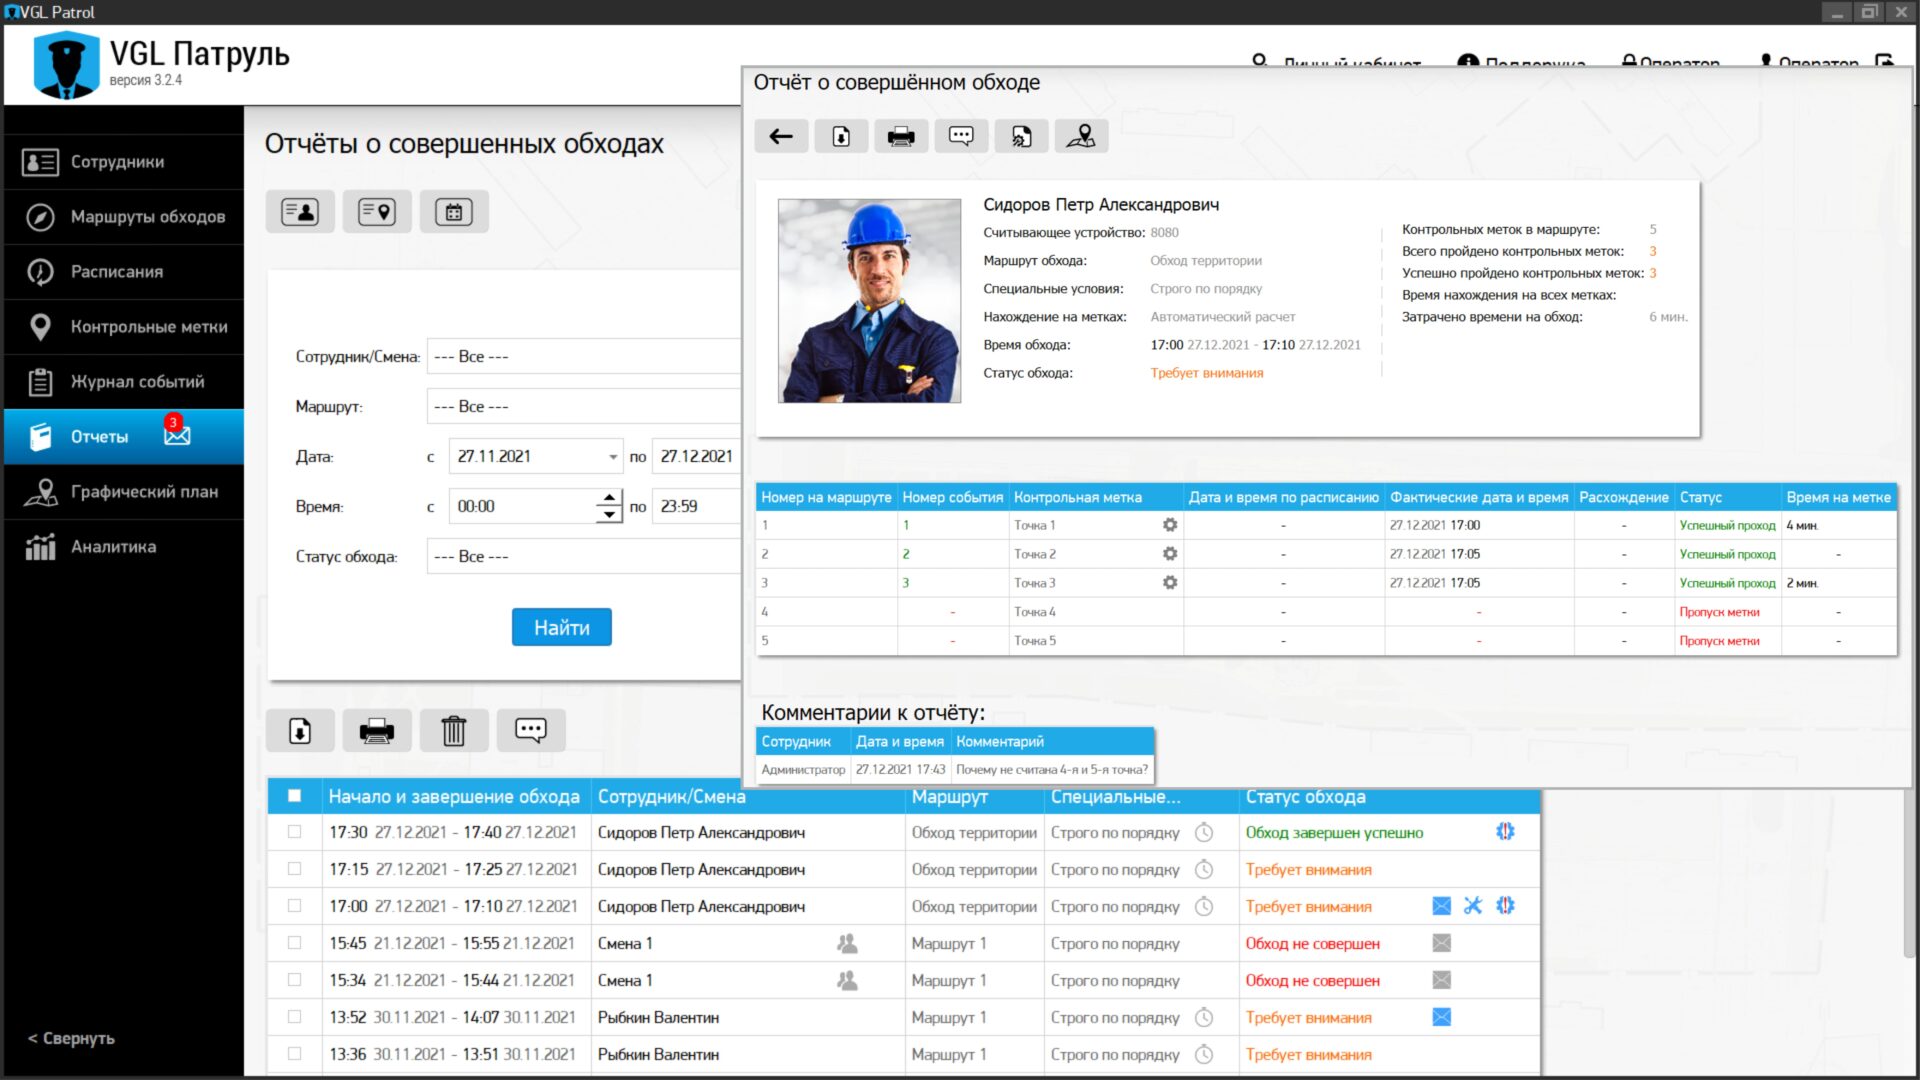Print the opened patrol report
This screenshot has height=1080, width=1920.
coord(901,136)
